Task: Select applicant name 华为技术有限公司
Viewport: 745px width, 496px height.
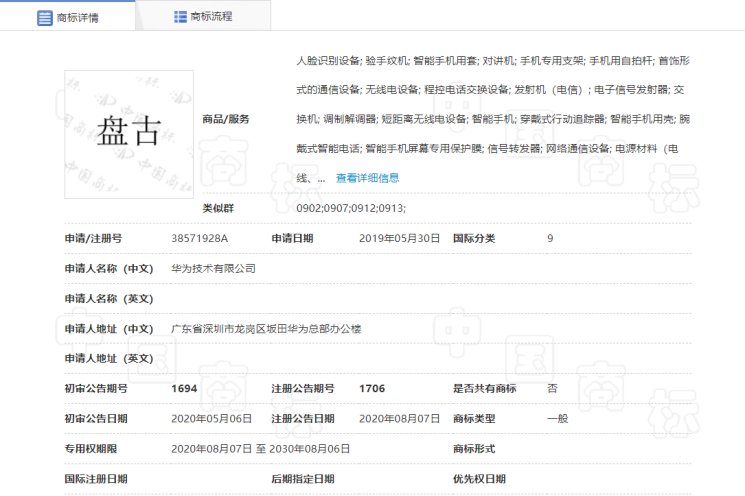Action: click(213, 268)
